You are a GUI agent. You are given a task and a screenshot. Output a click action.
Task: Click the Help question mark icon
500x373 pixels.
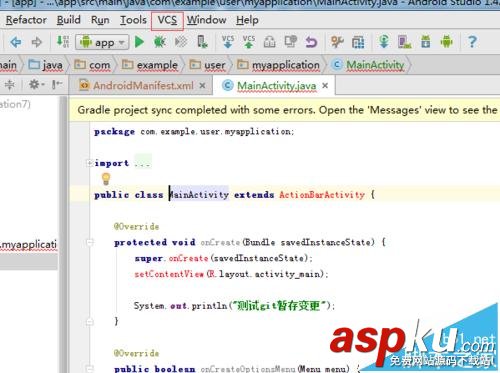click(x=472, y=42)
